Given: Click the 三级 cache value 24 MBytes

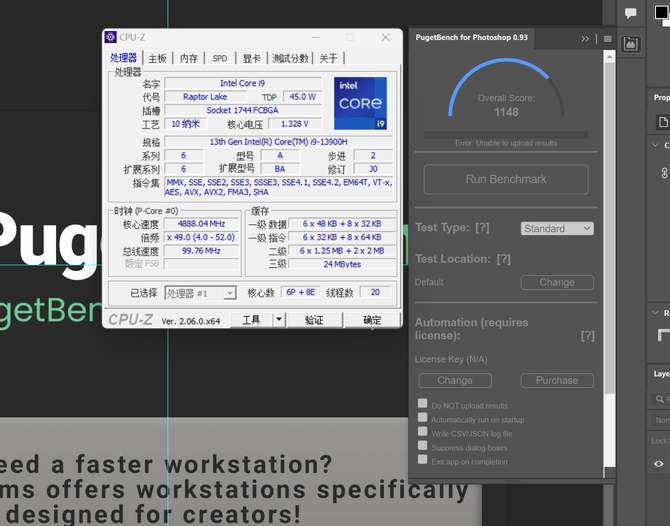Looking at the screenshot, I should 342,264.
